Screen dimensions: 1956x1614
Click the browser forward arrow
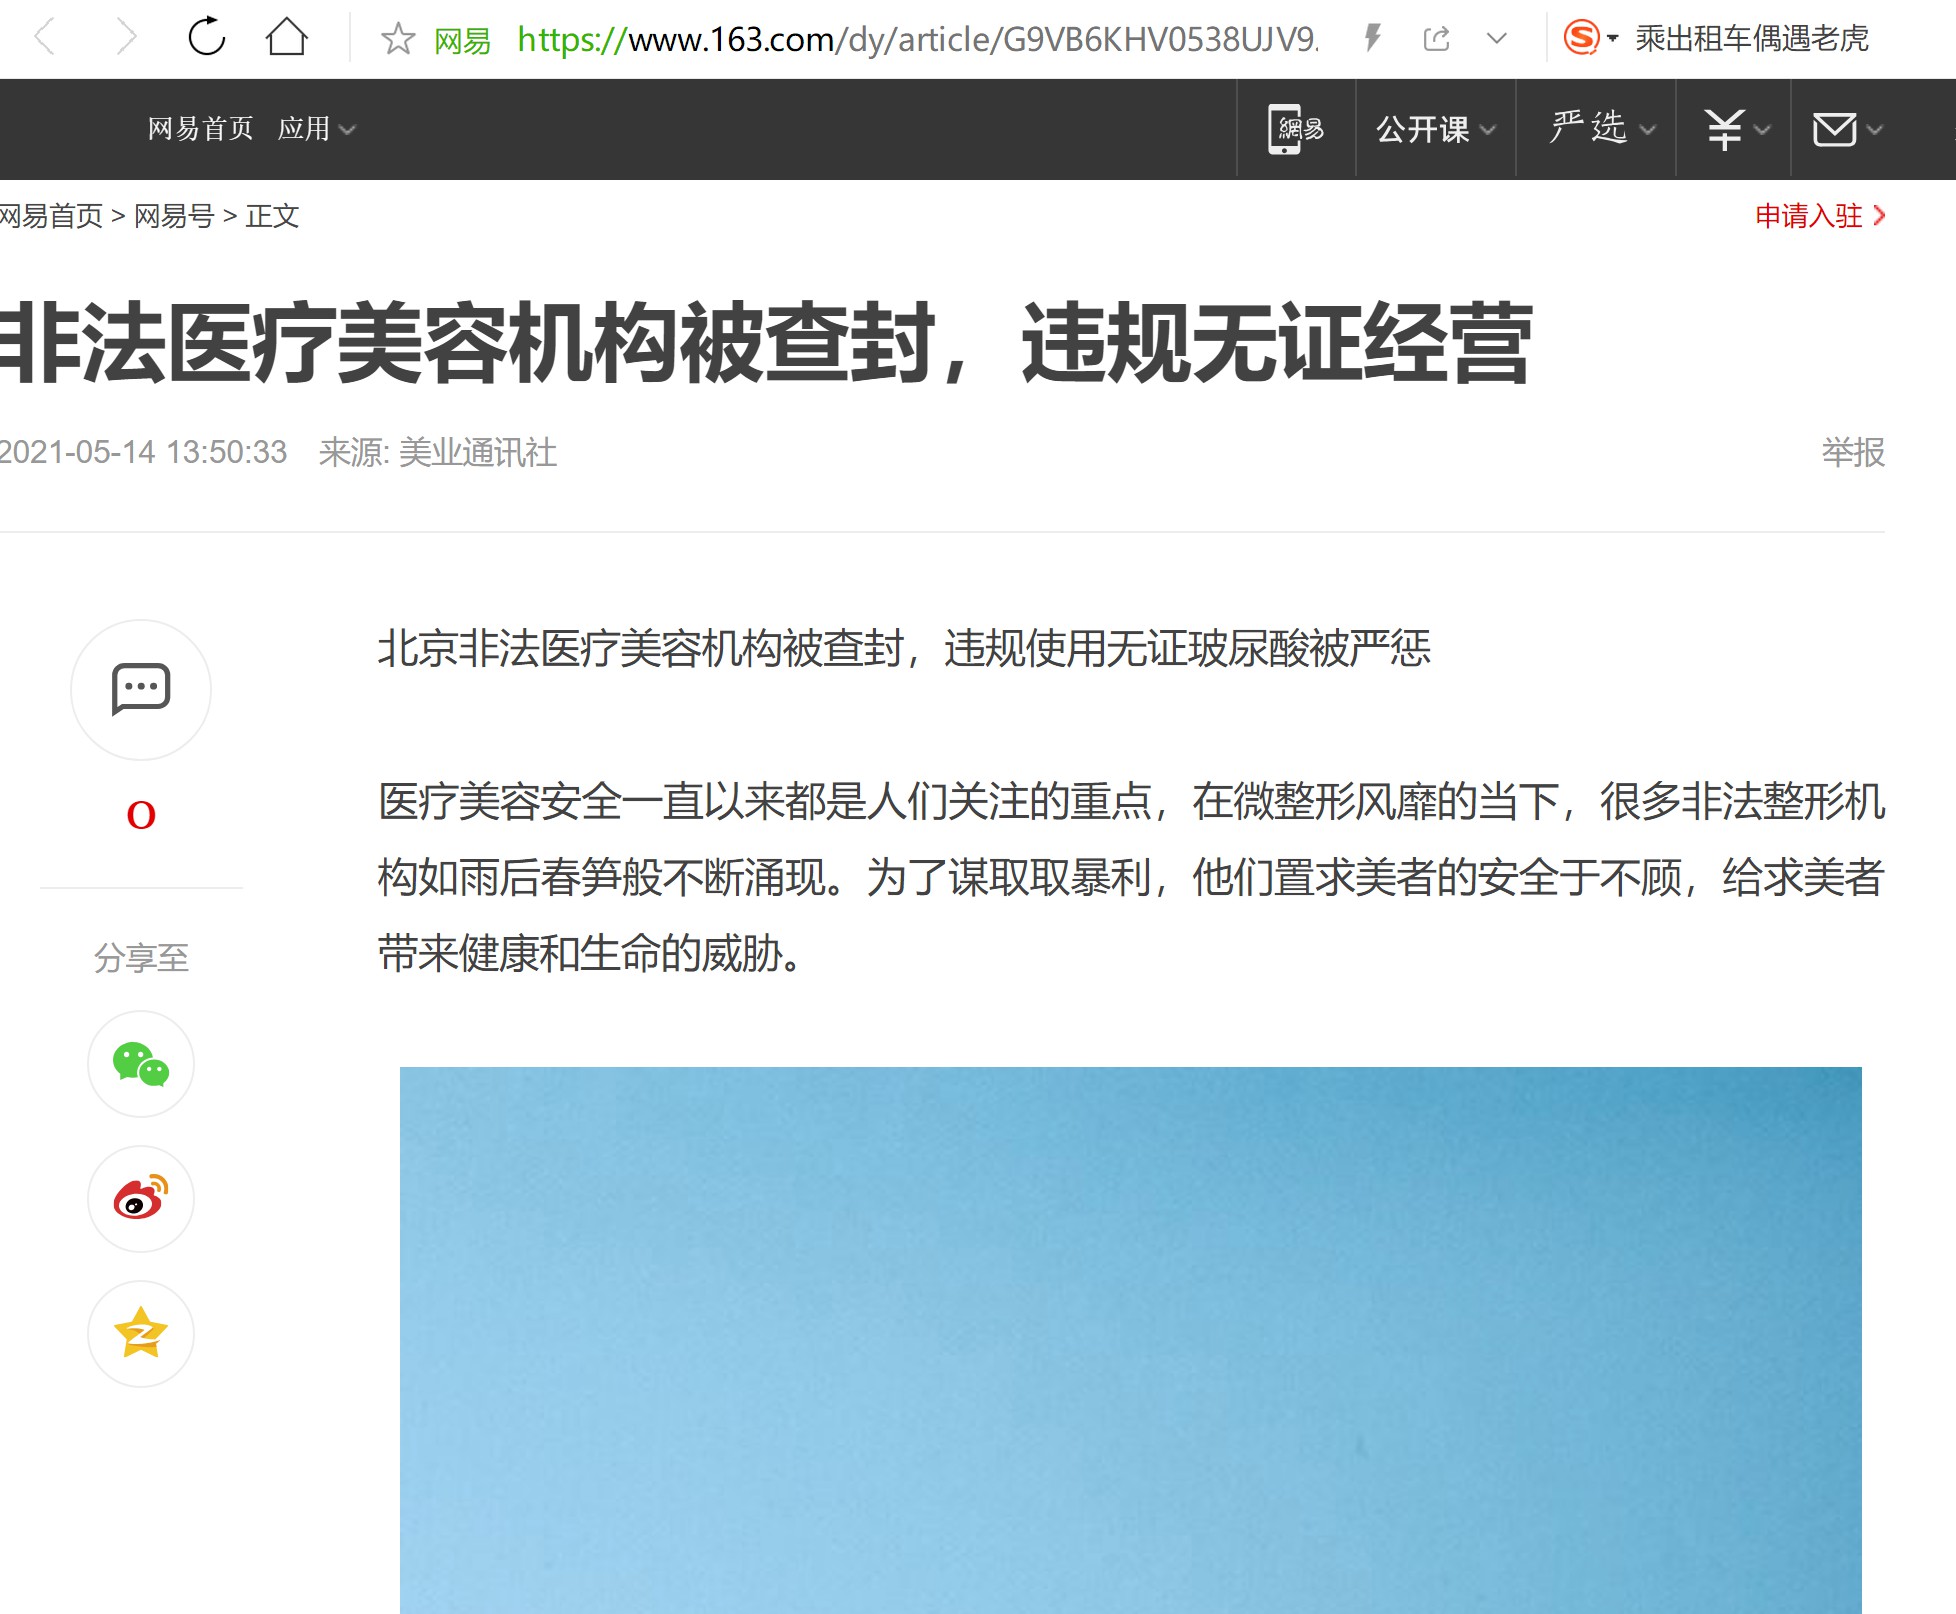(x=125, y=39)
